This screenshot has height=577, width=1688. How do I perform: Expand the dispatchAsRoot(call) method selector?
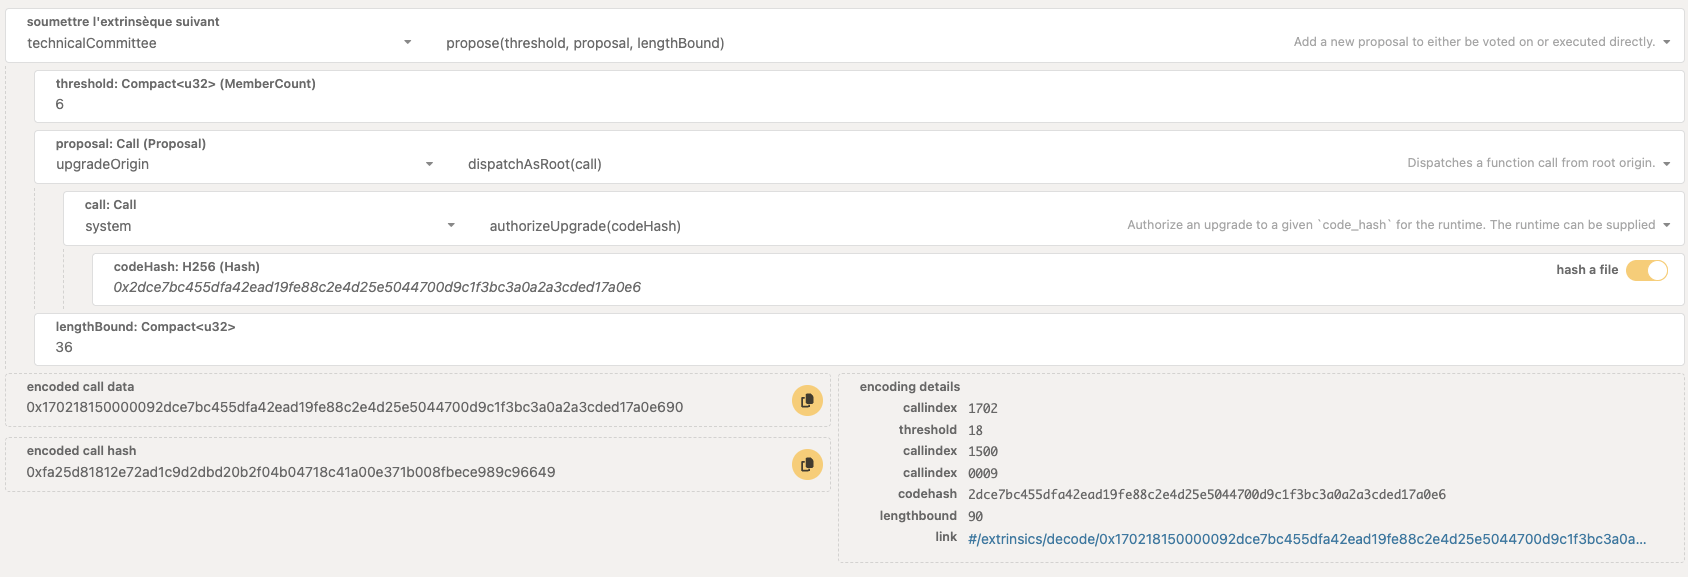pyautogui.click(x=1068, y=164)
